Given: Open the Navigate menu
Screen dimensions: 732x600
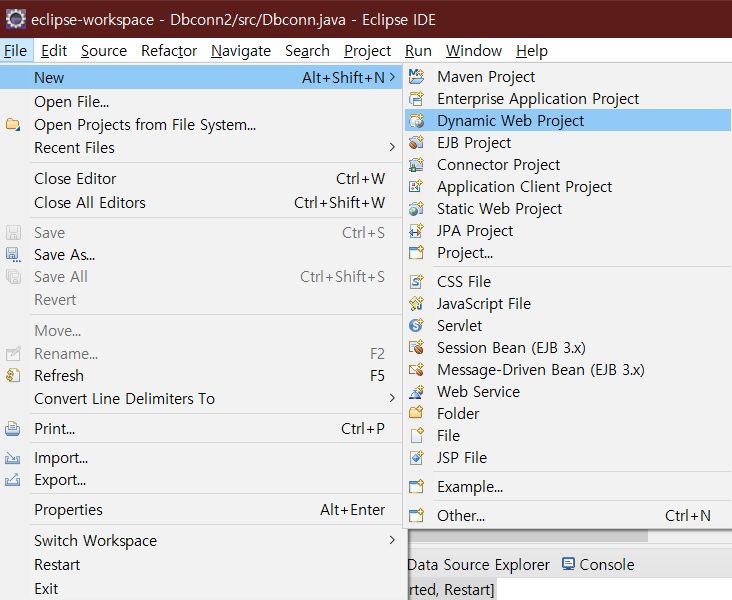Looking at the screenshot, I should pyautogui.click(x=241, y=50).
